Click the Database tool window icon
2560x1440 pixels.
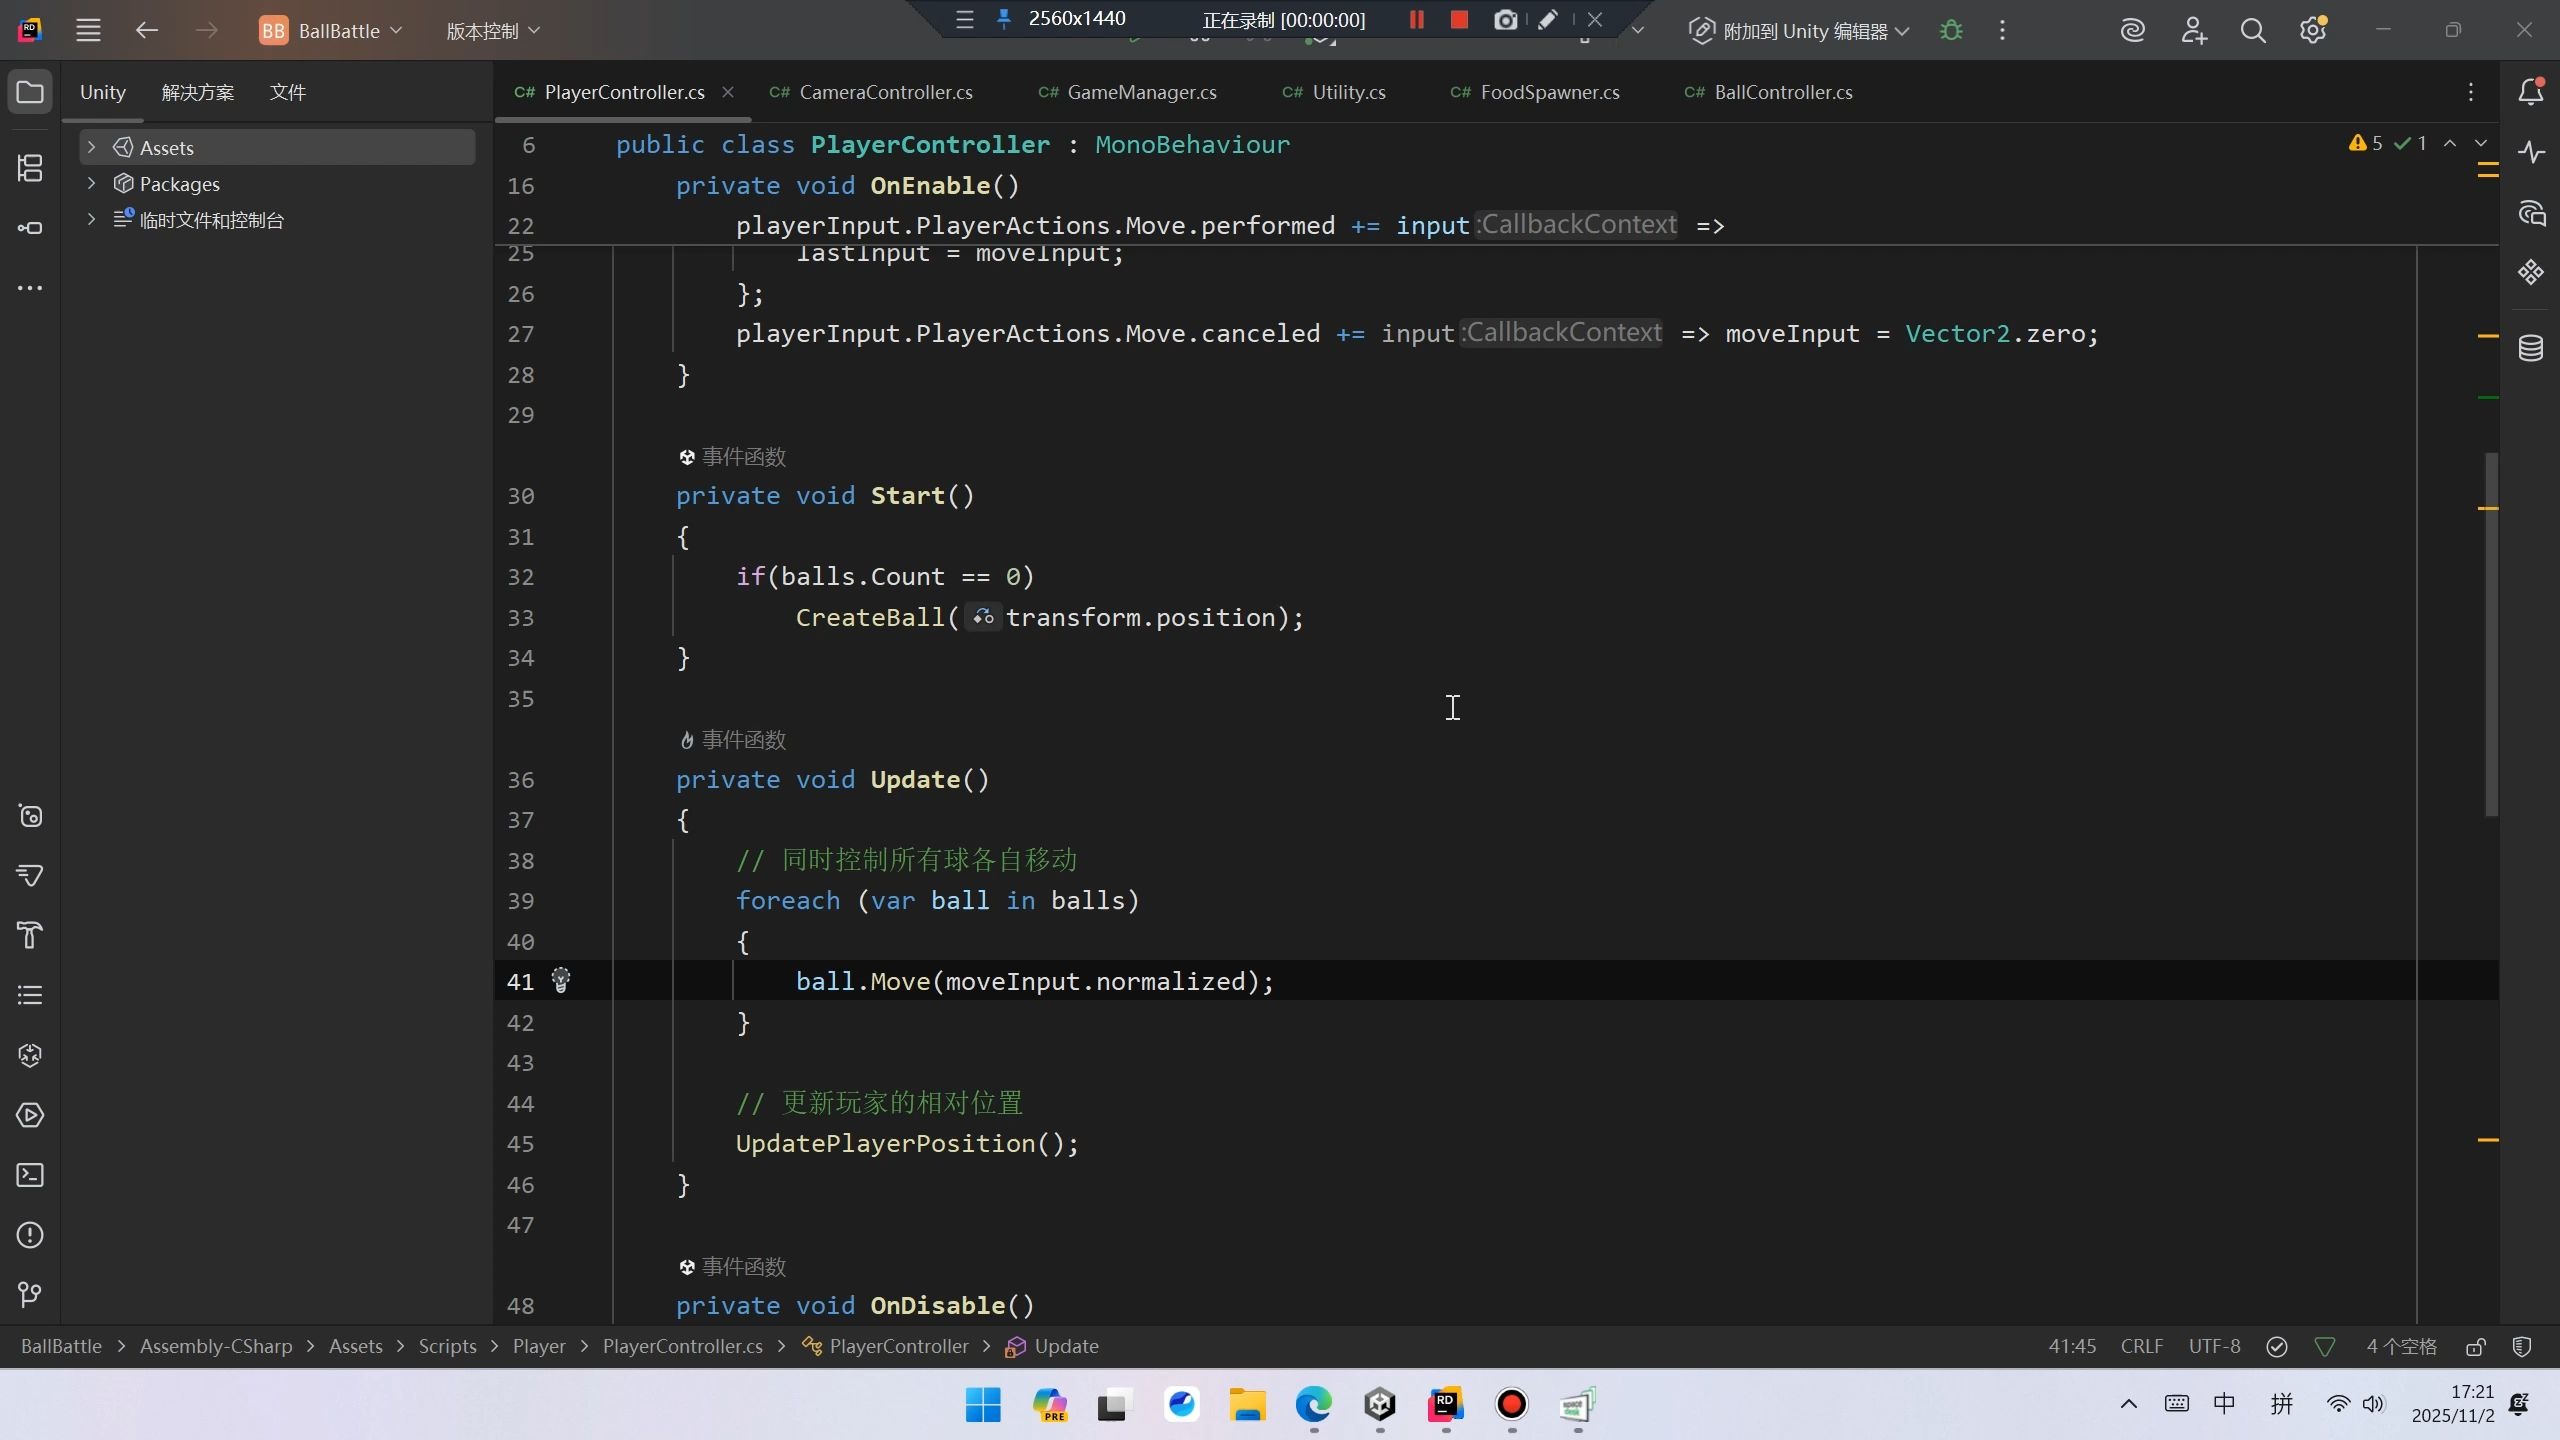click(2531, 348)
